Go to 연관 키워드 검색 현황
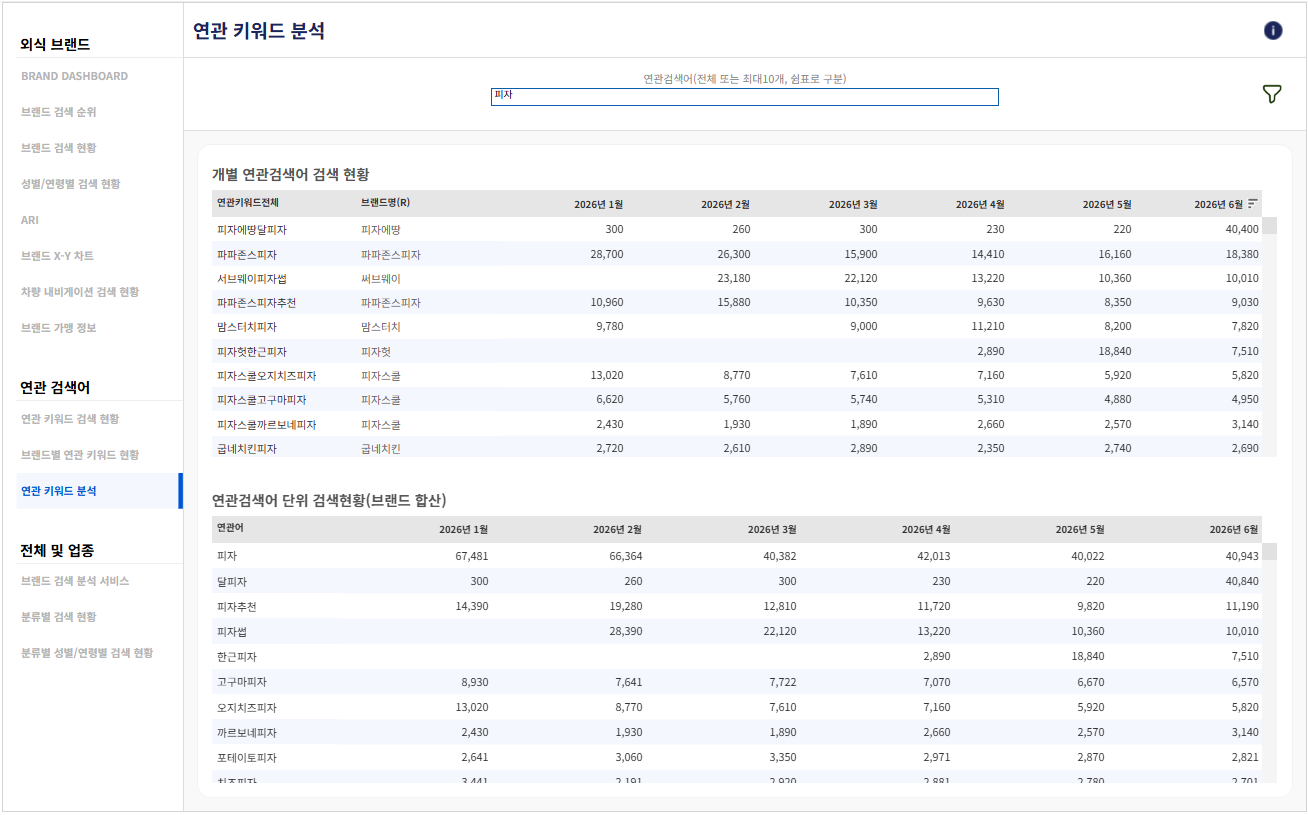Image resolution: width=1308 pixels, height=815 pixels. coord(70,419)
